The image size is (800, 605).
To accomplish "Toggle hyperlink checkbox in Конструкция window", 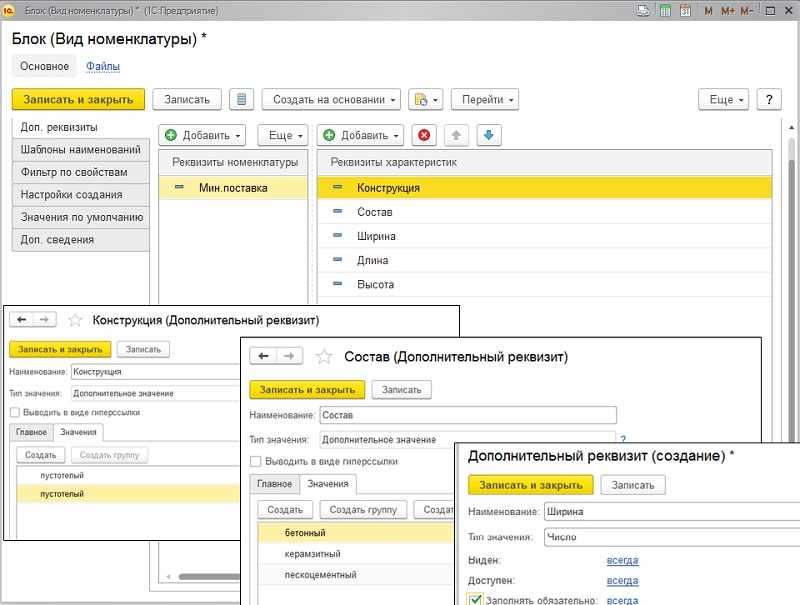I will [15, 412].
